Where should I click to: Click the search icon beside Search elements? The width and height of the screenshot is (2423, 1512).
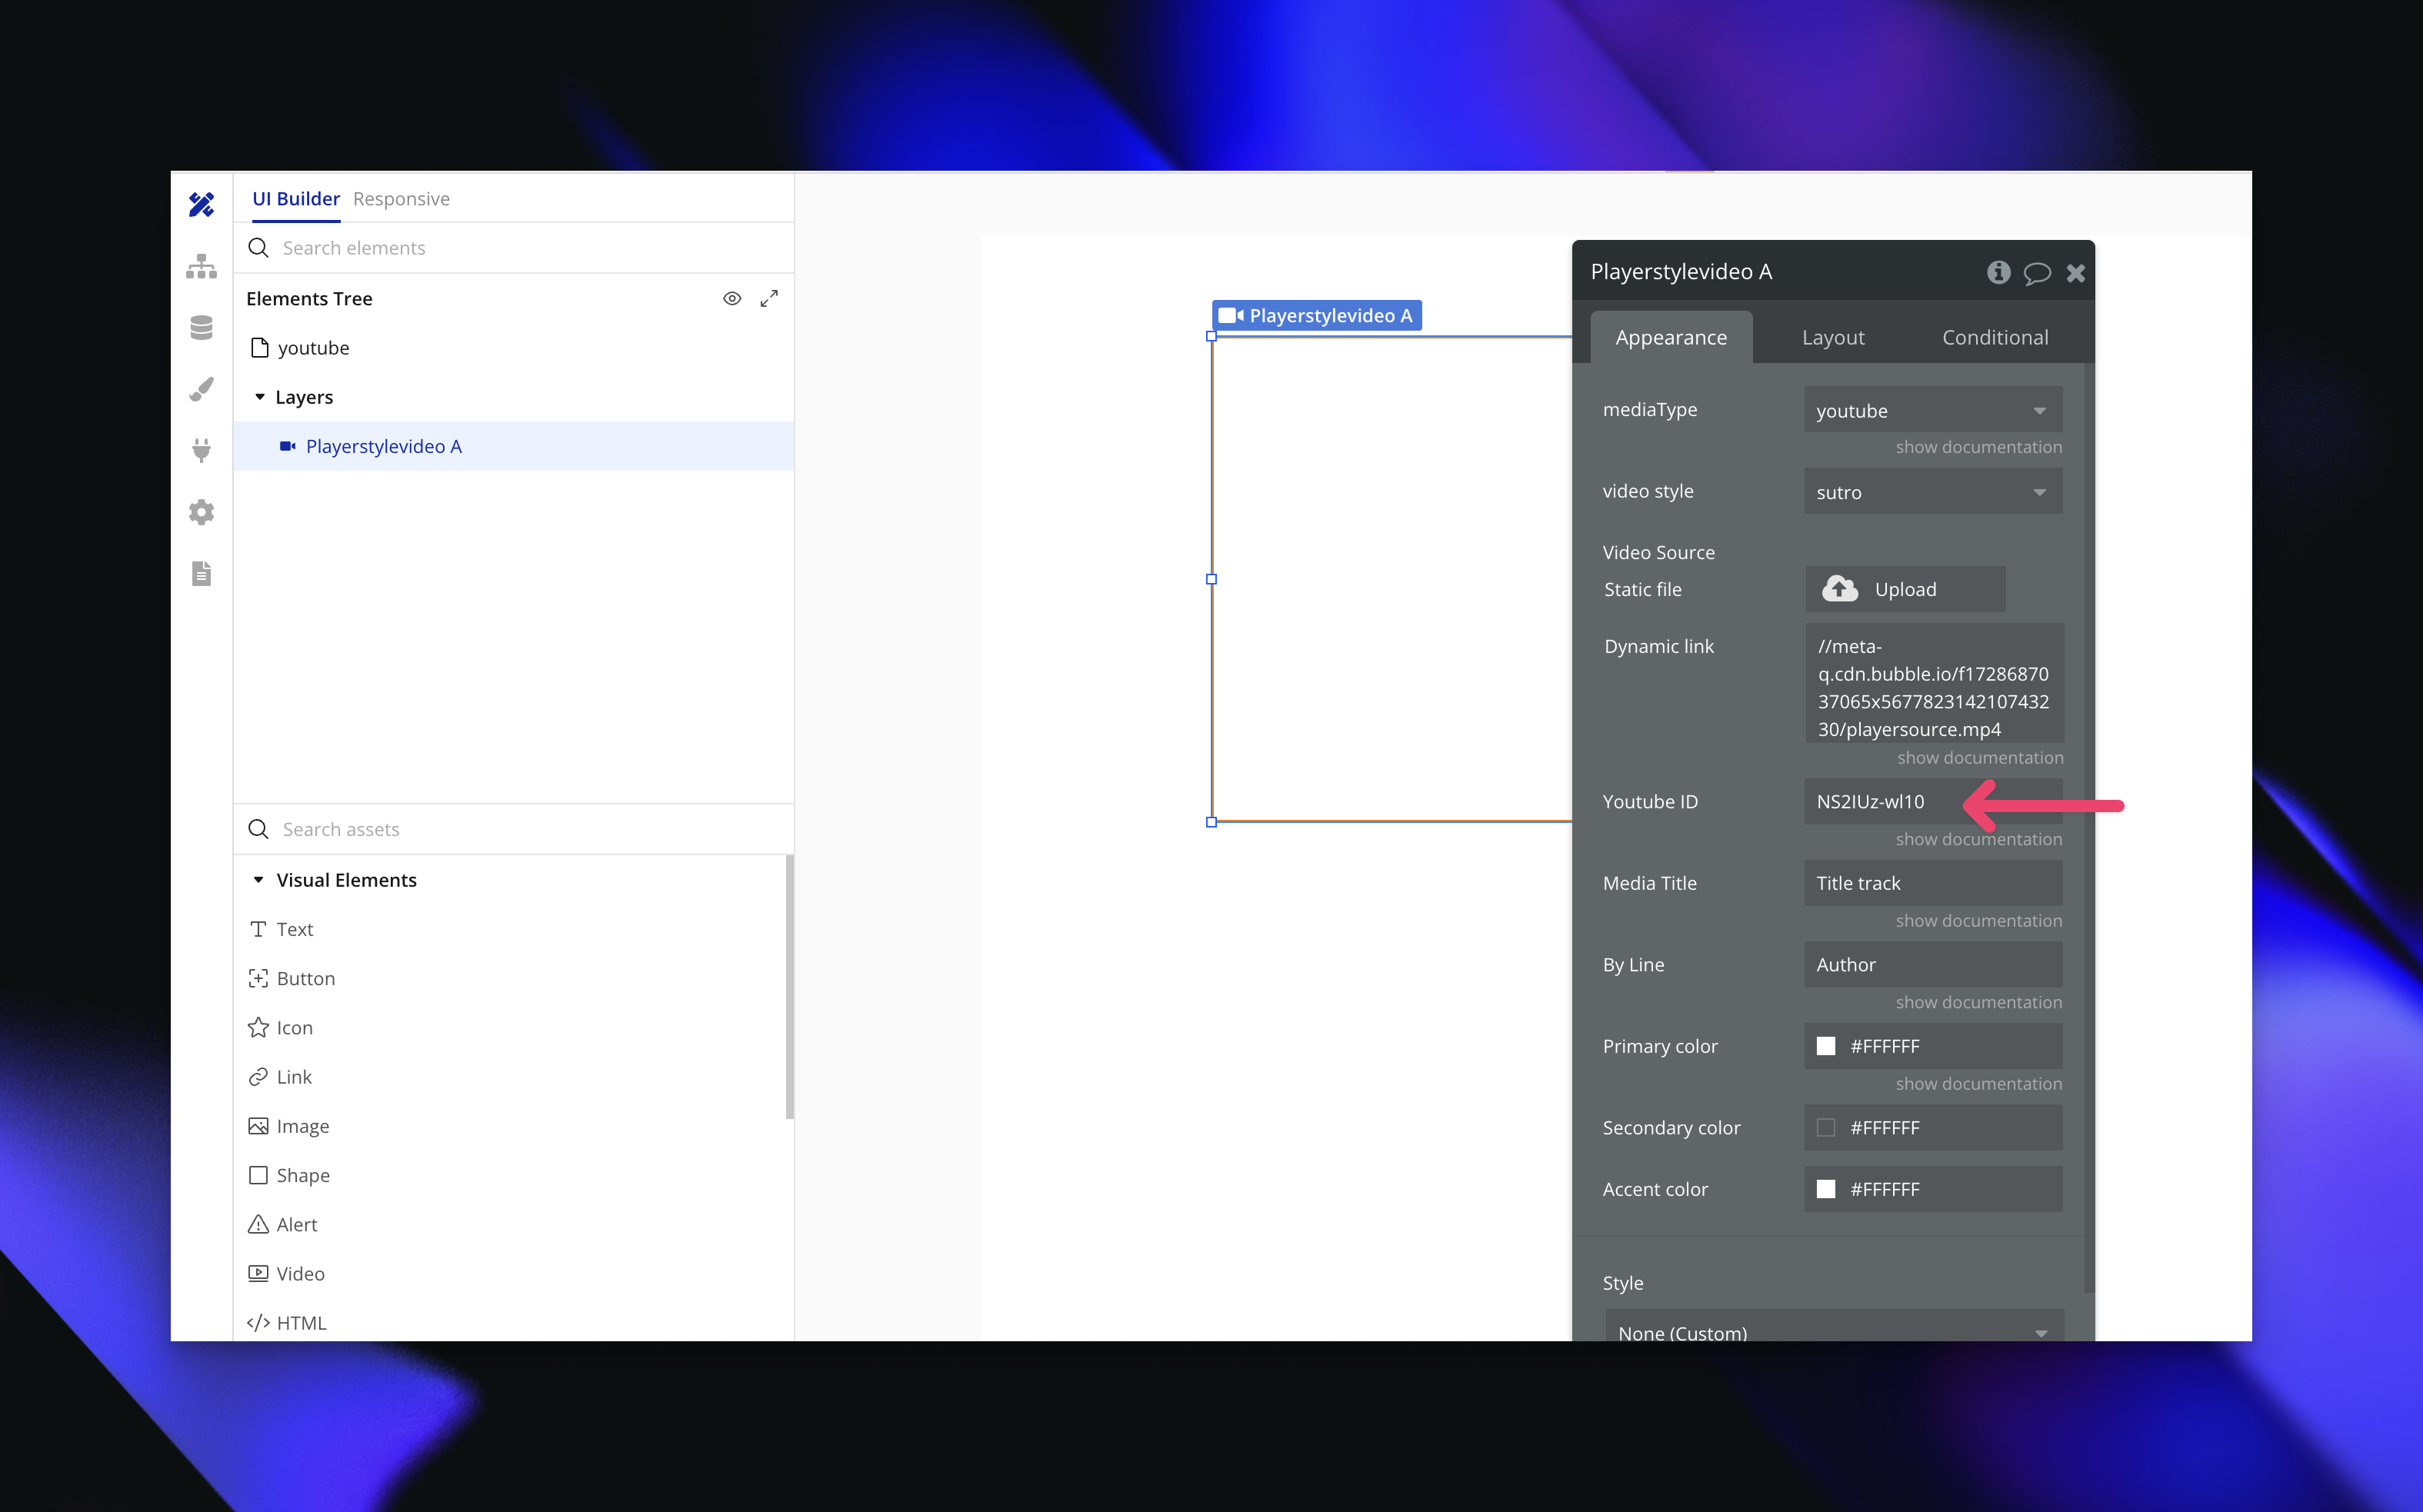[258, 248]
